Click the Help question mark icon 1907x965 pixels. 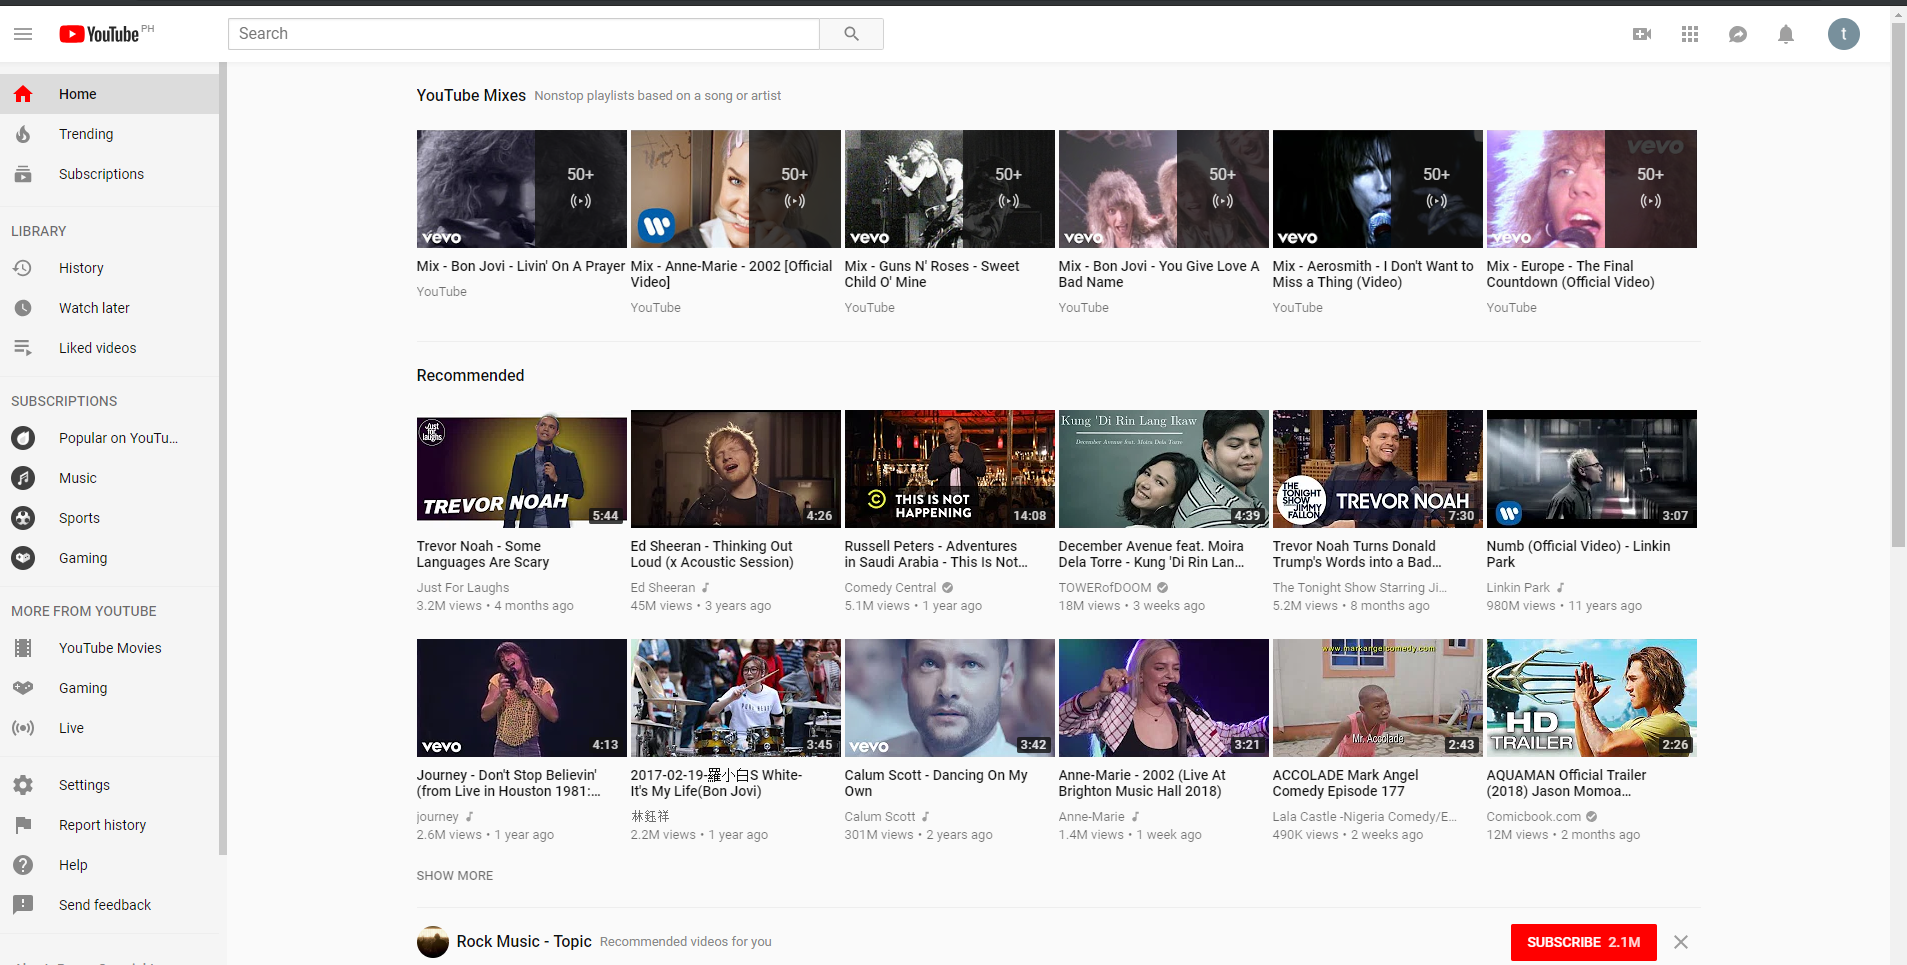click(x=23, y=865)
